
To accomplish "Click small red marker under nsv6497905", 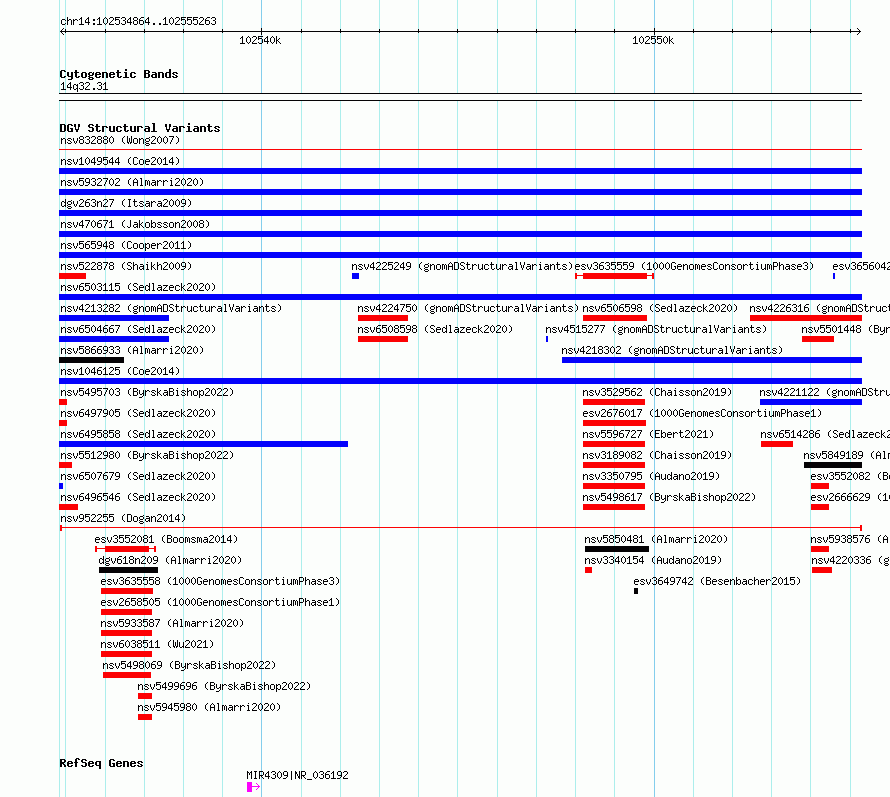I will (63, 423).
